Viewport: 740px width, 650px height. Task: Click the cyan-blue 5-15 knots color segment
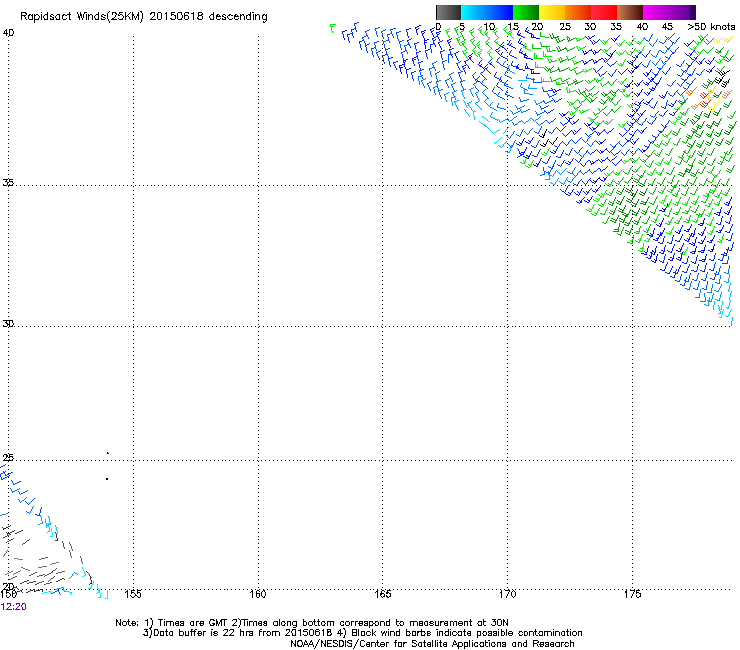[x=487, y=12]
